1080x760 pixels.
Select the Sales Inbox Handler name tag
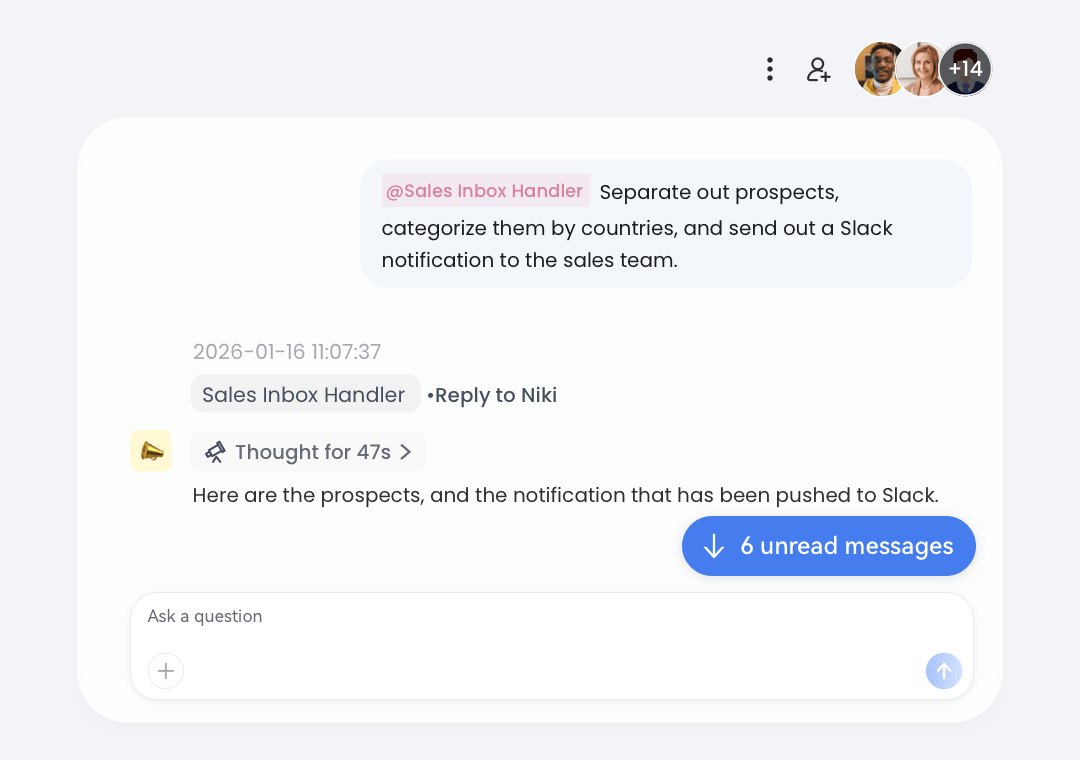tap(304, 395)
